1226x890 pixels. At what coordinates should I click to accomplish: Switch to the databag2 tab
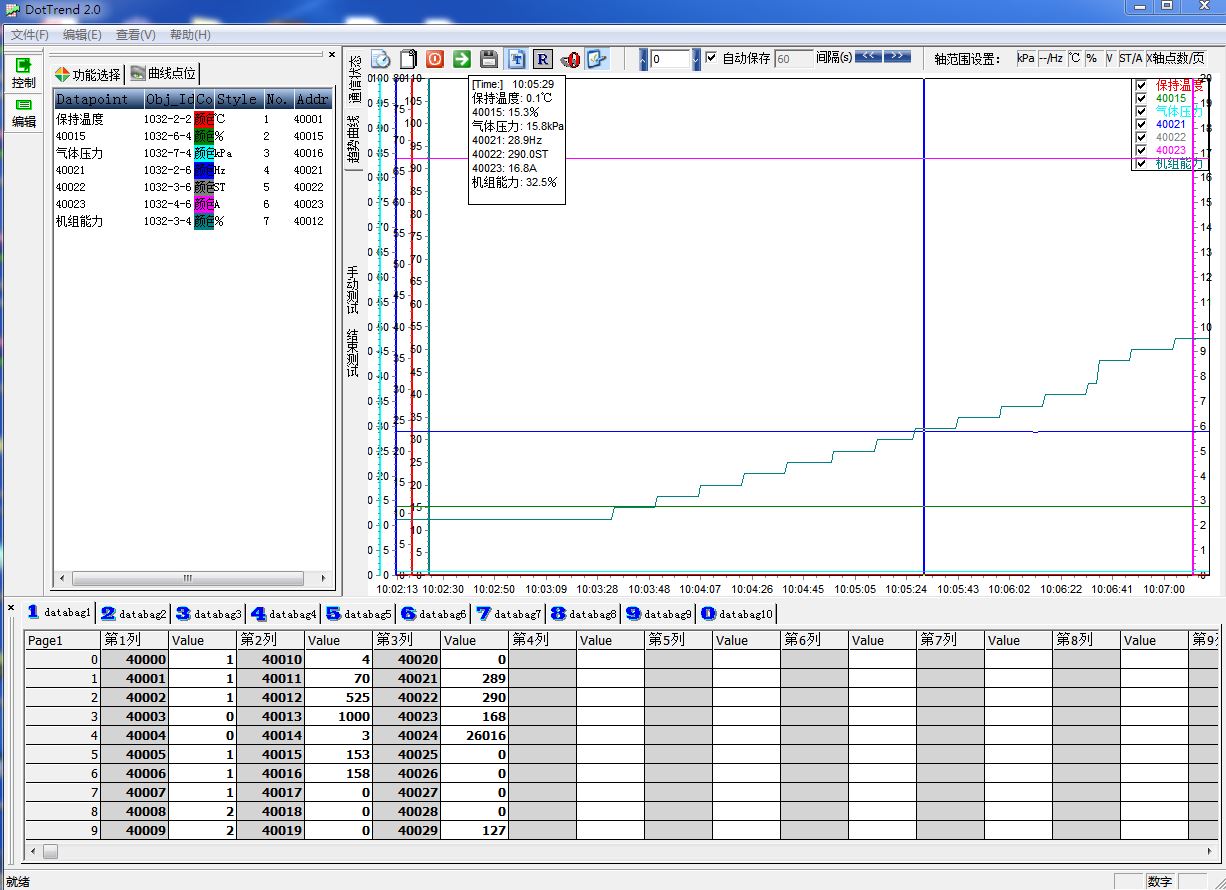[x=134, y=613]
